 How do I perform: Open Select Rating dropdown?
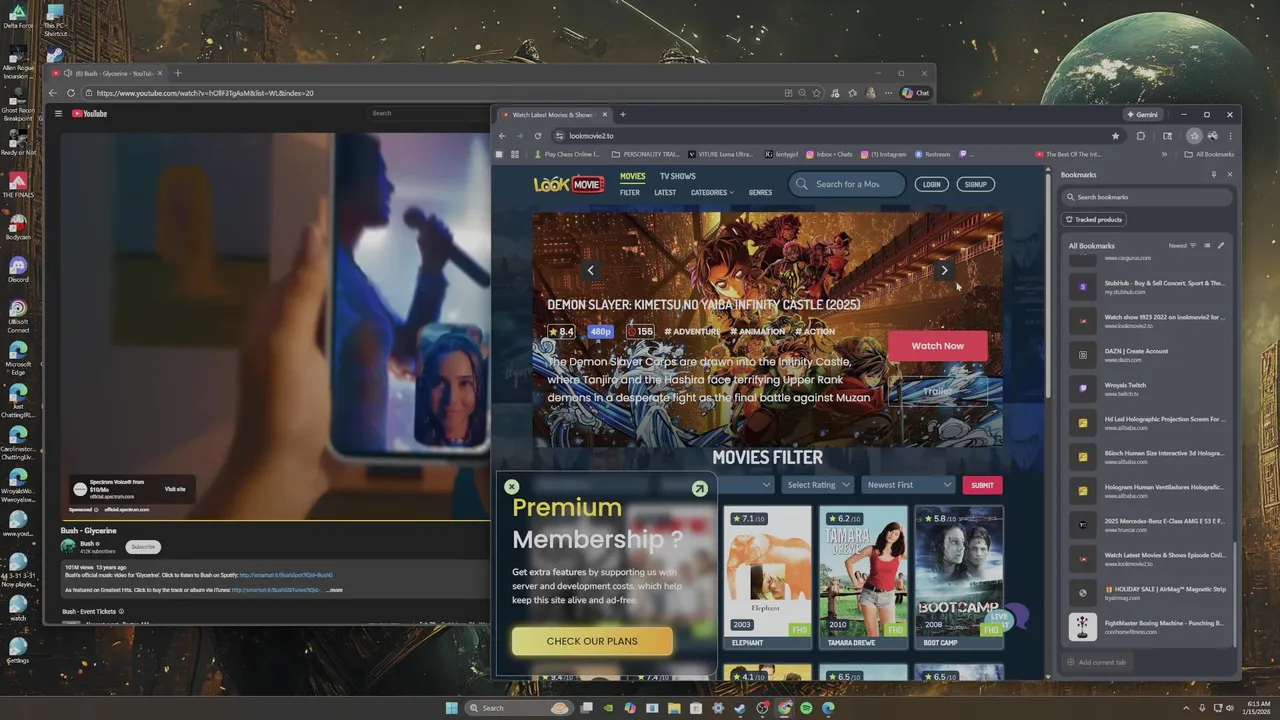click(818, 485)
